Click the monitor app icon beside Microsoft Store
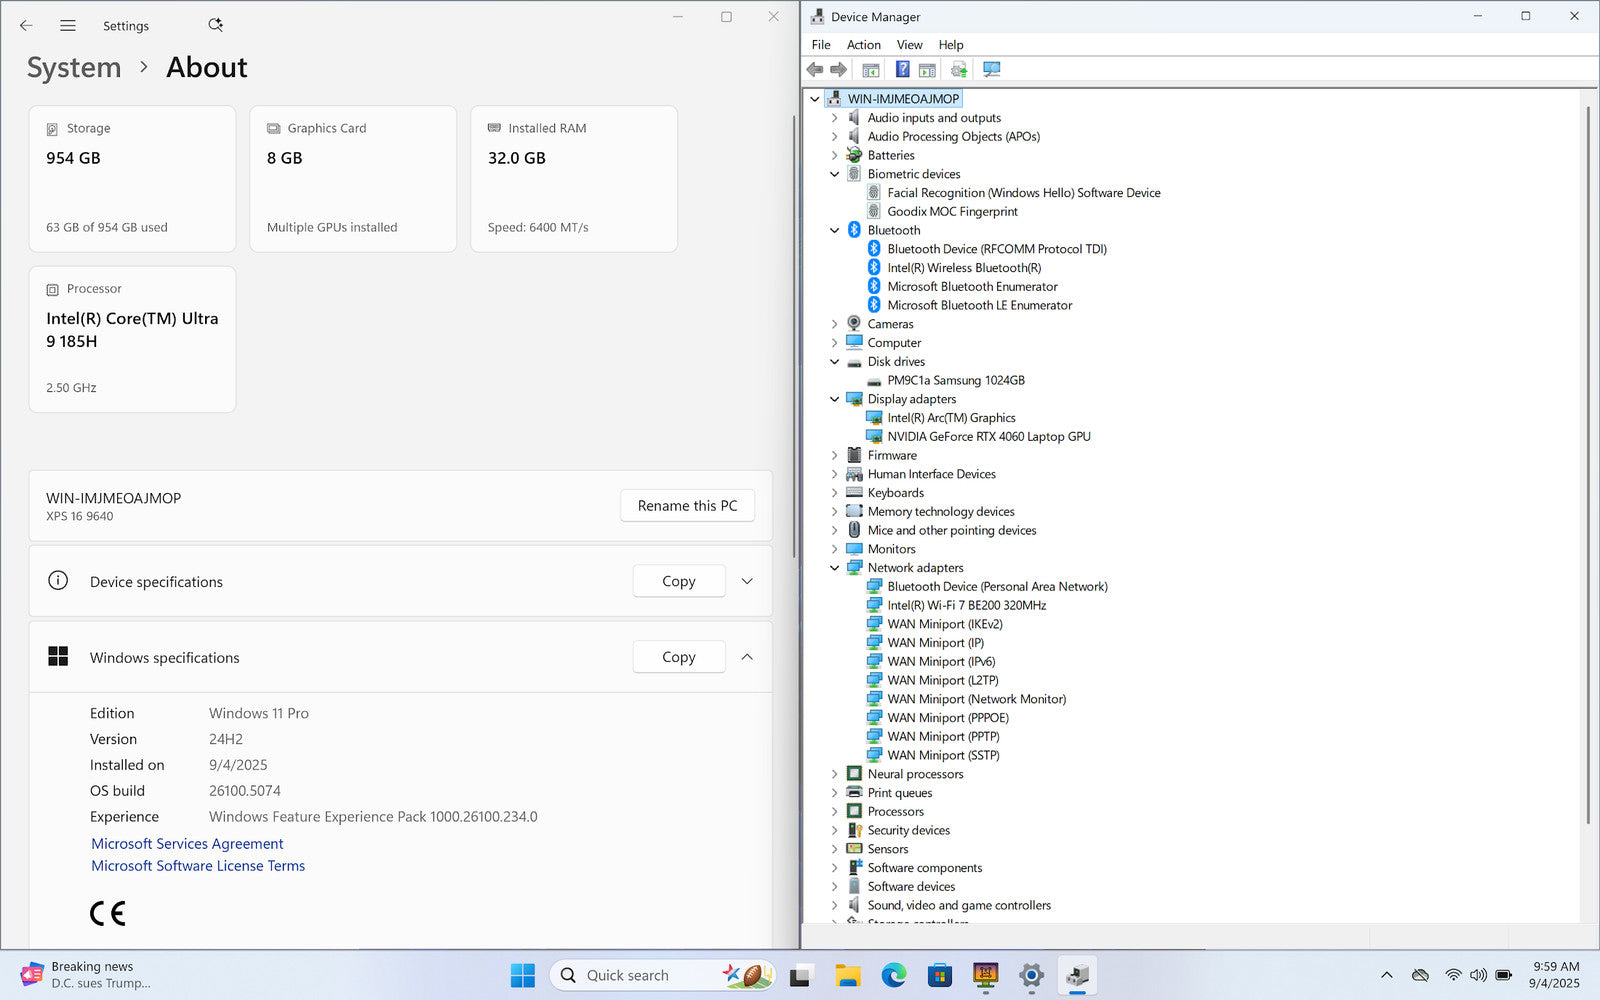The height and width of the screenshot is (1000, 1600). point(986,975)
